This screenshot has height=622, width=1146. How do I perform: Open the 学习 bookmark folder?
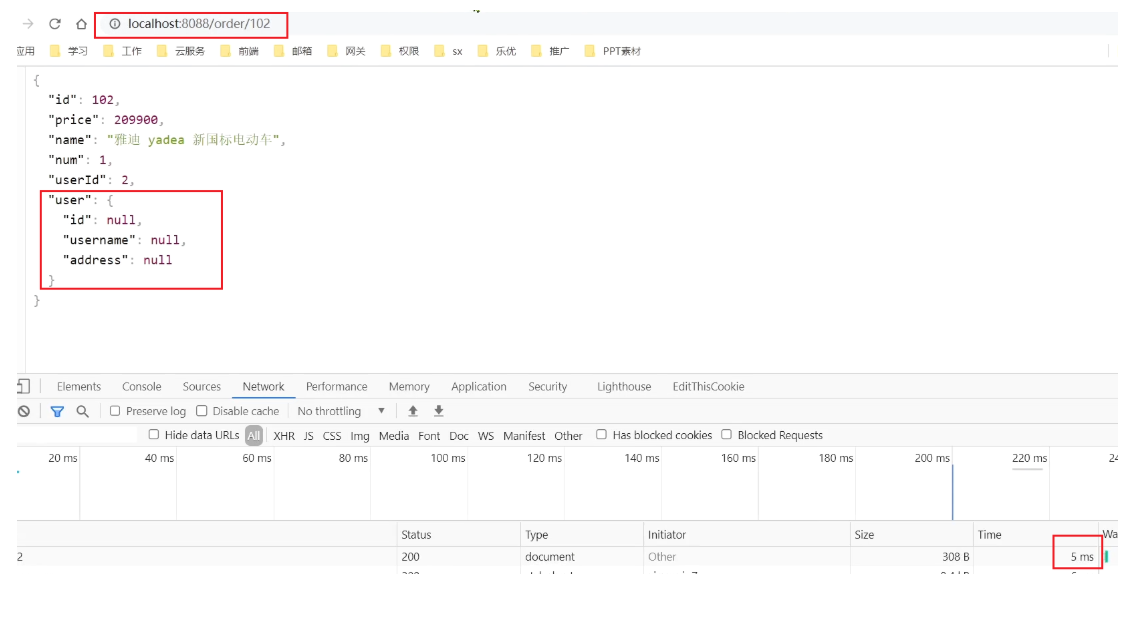coord(69,51)
